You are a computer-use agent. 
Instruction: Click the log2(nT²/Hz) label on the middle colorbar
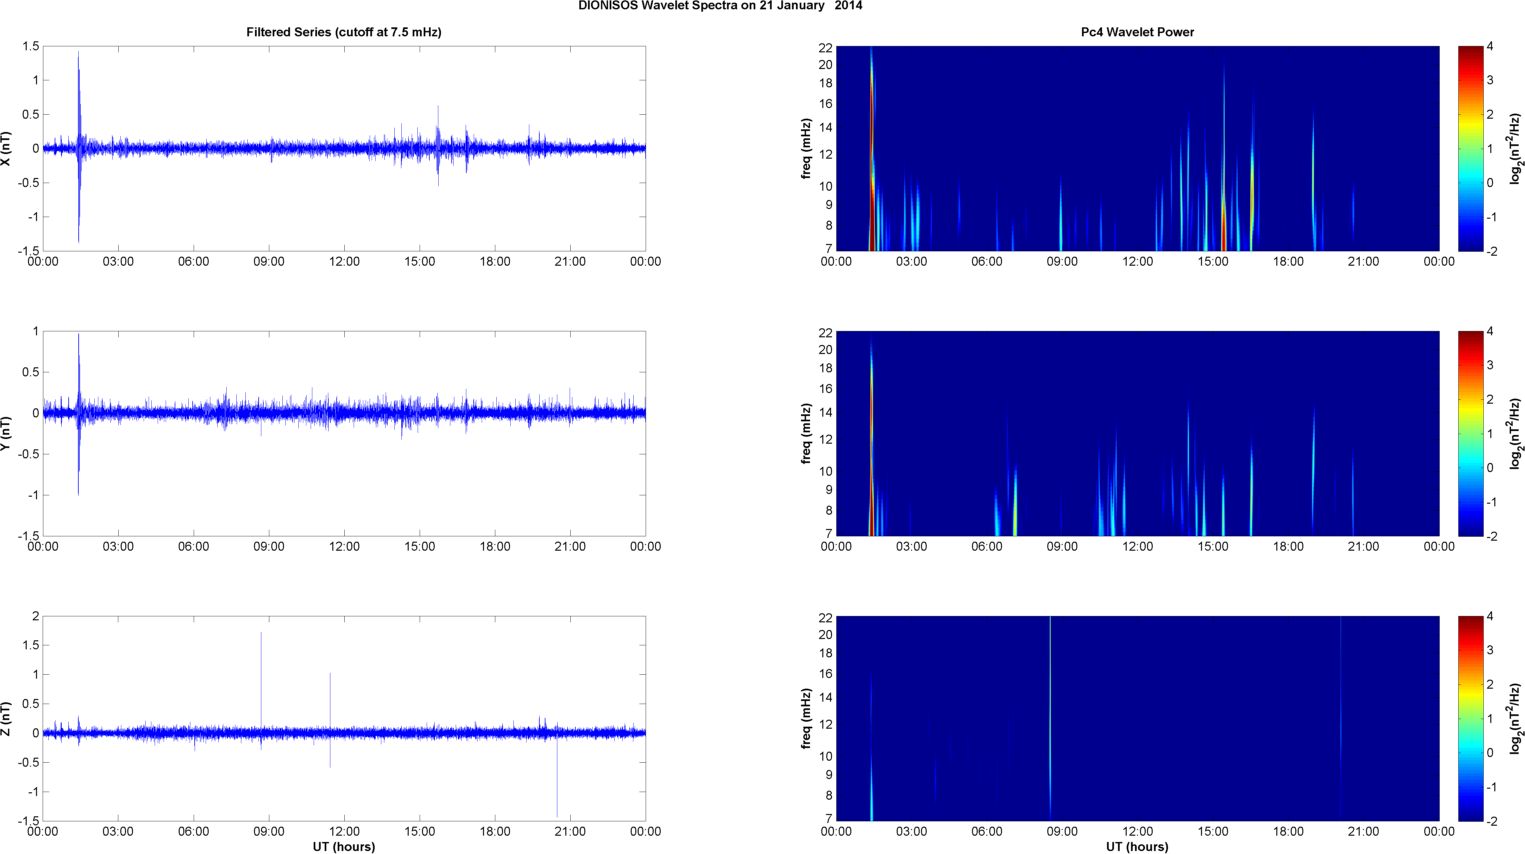1516,433
